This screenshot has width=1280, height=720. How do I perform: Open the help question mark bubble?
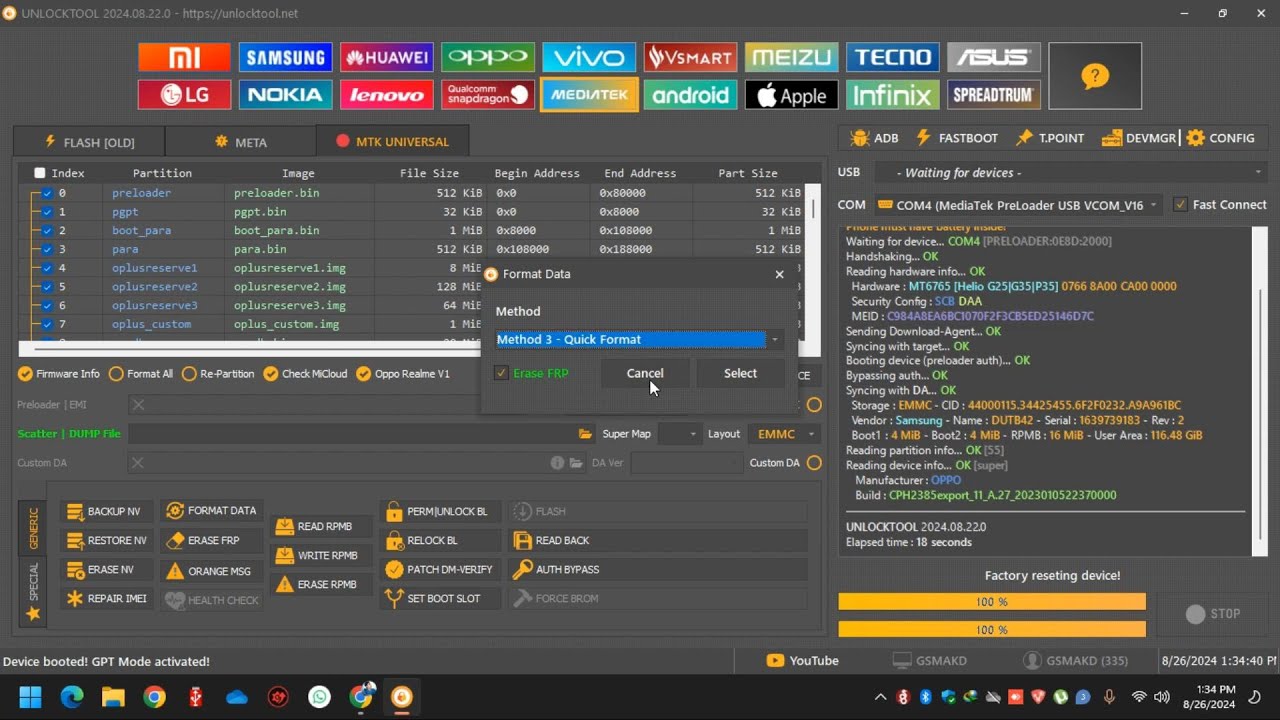pos(1095,76)
